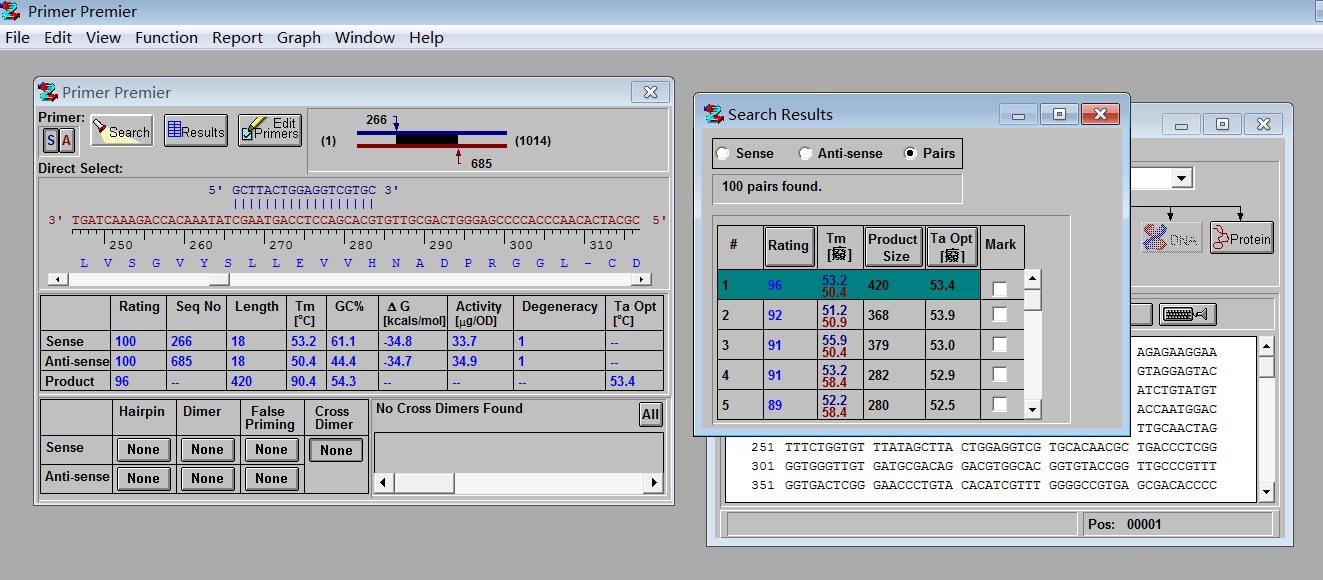Click Sense Hairpin None button
This screenshot has width=1323, height=580.
pyautogui.click(x=143, y=450)
